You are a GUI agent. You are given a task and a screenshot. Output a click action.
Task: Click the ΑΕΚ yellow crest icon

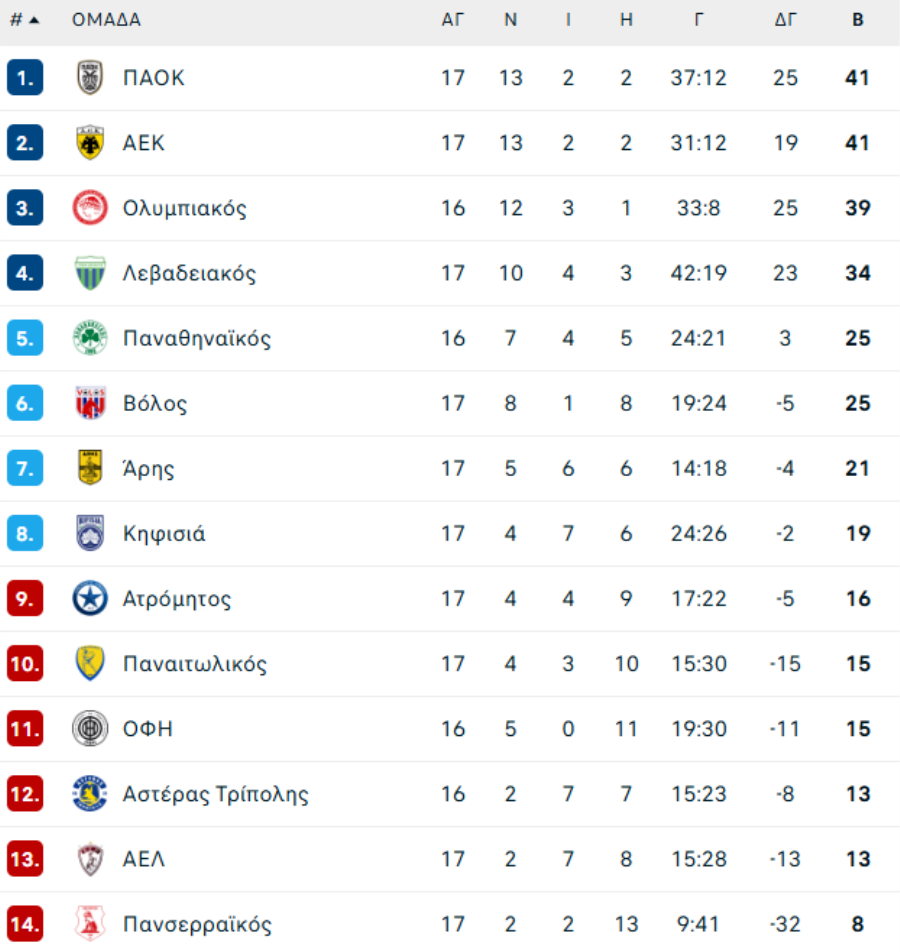[90, 143]
